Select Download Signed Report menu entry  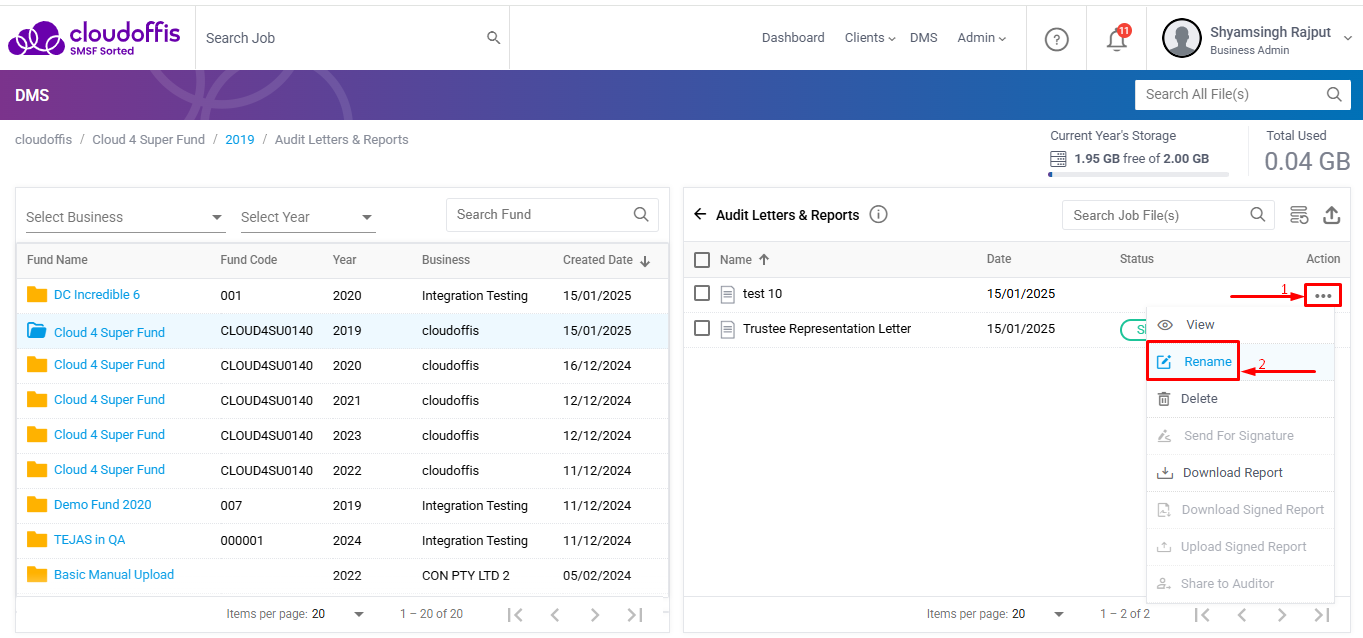(1240, 510)
